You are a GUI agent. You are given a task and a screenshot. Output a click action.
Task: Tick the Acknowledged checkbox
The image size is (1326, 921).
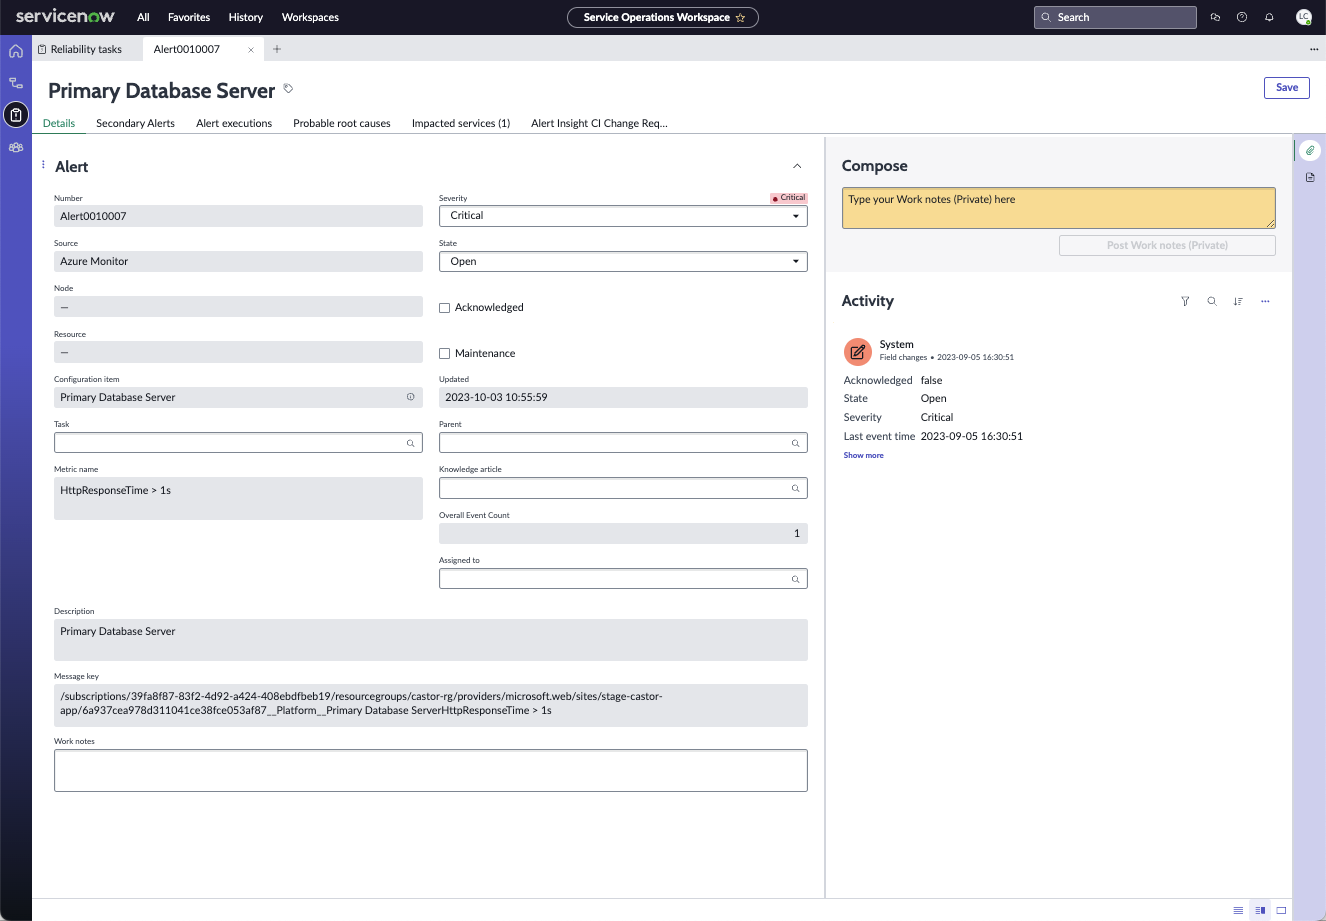[x=445, y=308]
